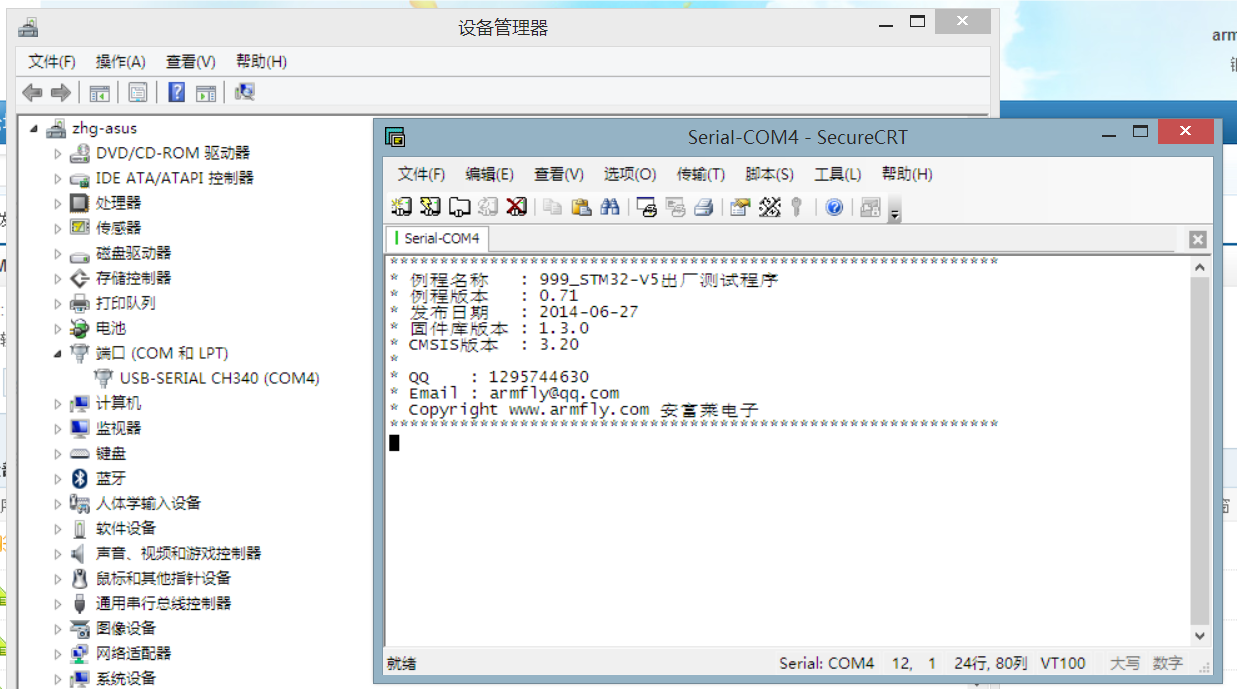Collapse the 端口 (COM 和 LPT) node
The height and width of the screenshot is (689, 1237).
point(57,354)
